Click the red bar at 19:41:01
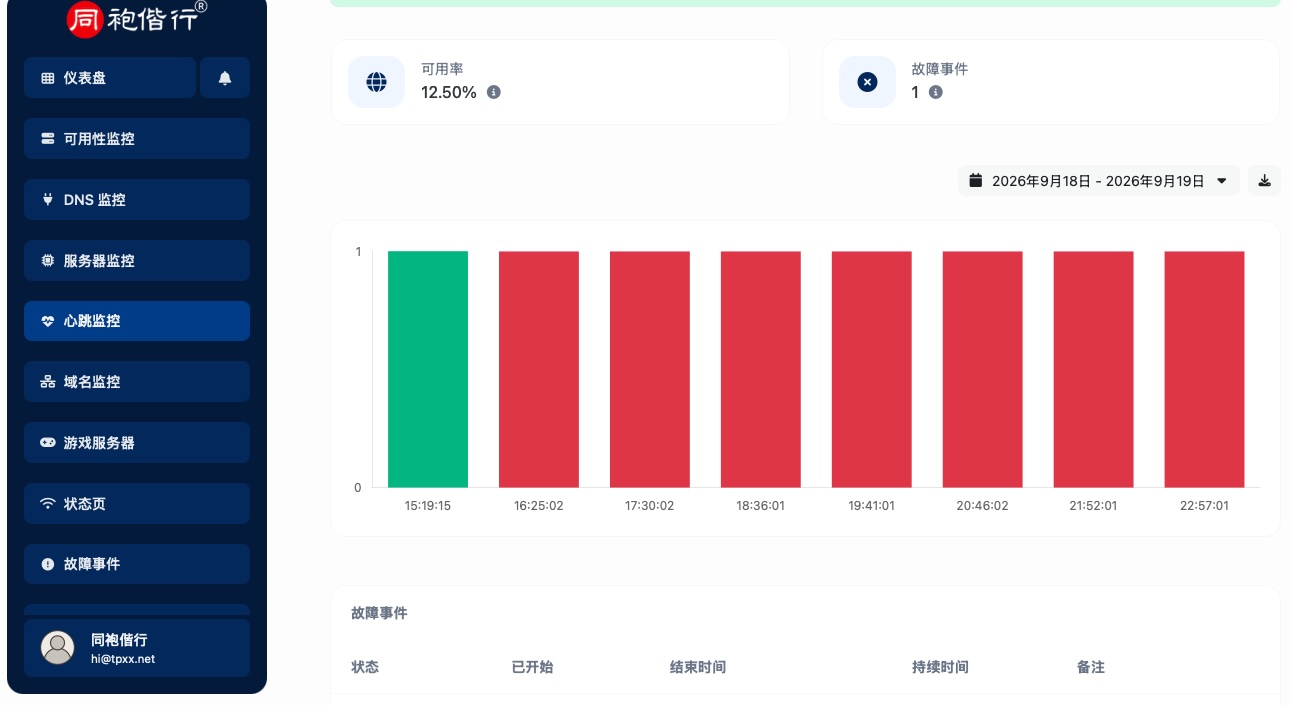Viewport: 1292px width, 705px height. pyautogui.click(x=872, y=369)
